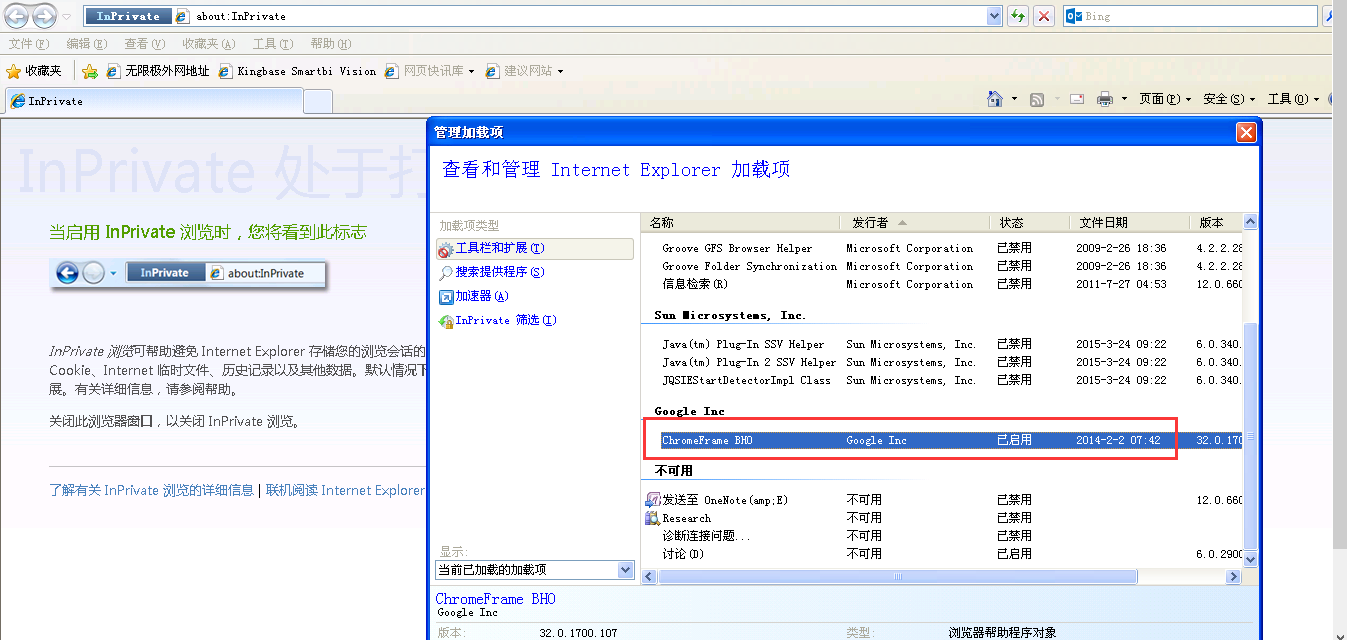Image resolution: width=1347 pixels, height=640 pixels.
Task: Click the empty New Tab button
Action: coord(318,101)
